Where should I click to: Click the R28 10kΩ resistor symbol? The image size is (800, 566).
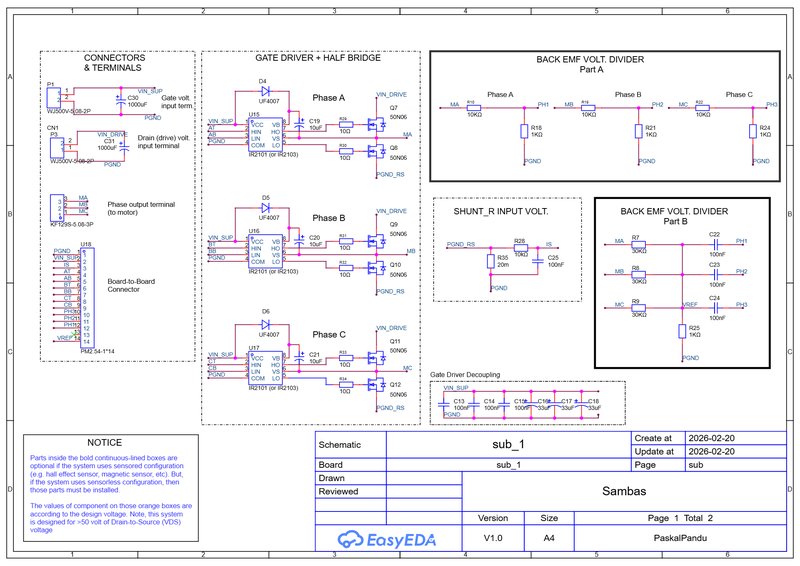[x=520, y=248]
